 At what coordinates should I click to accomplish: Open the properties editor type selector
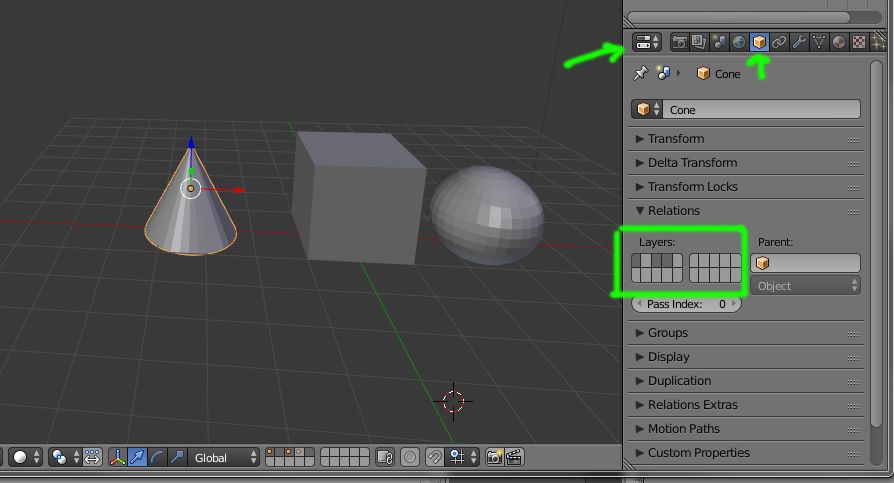pos(647,42)
